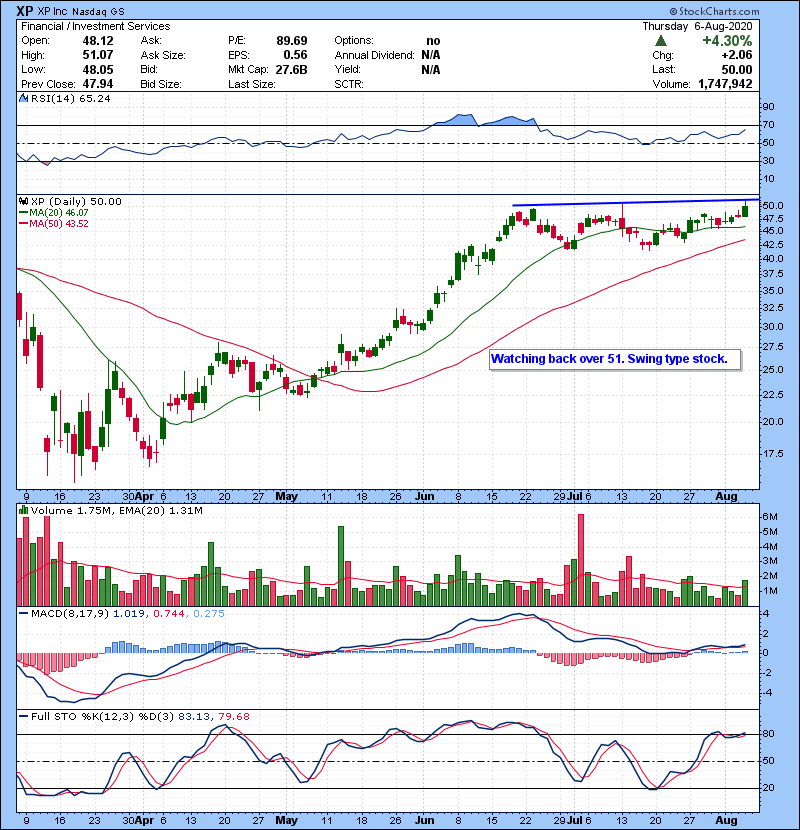
Task: Click the candlestick icon beside XP (Daily)
Action: click(x=23, y=201)
